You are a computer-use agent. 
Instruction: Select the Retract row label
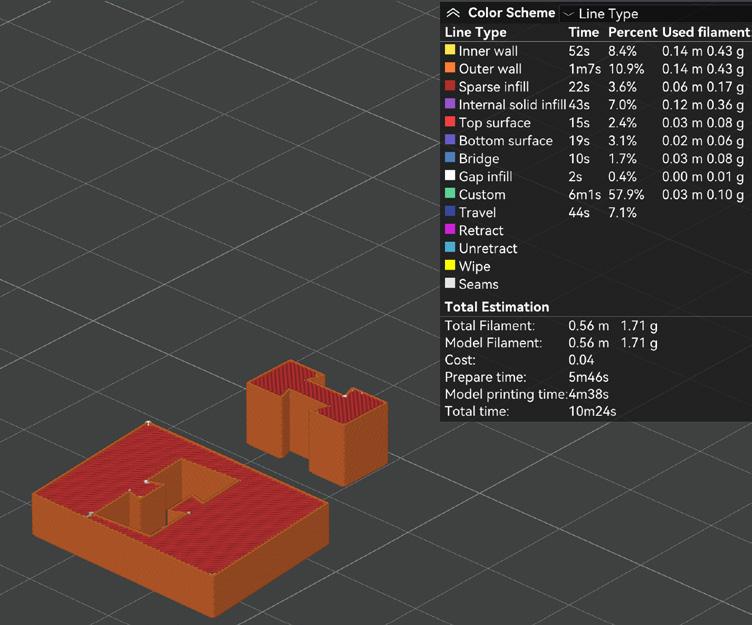[481, 230]
